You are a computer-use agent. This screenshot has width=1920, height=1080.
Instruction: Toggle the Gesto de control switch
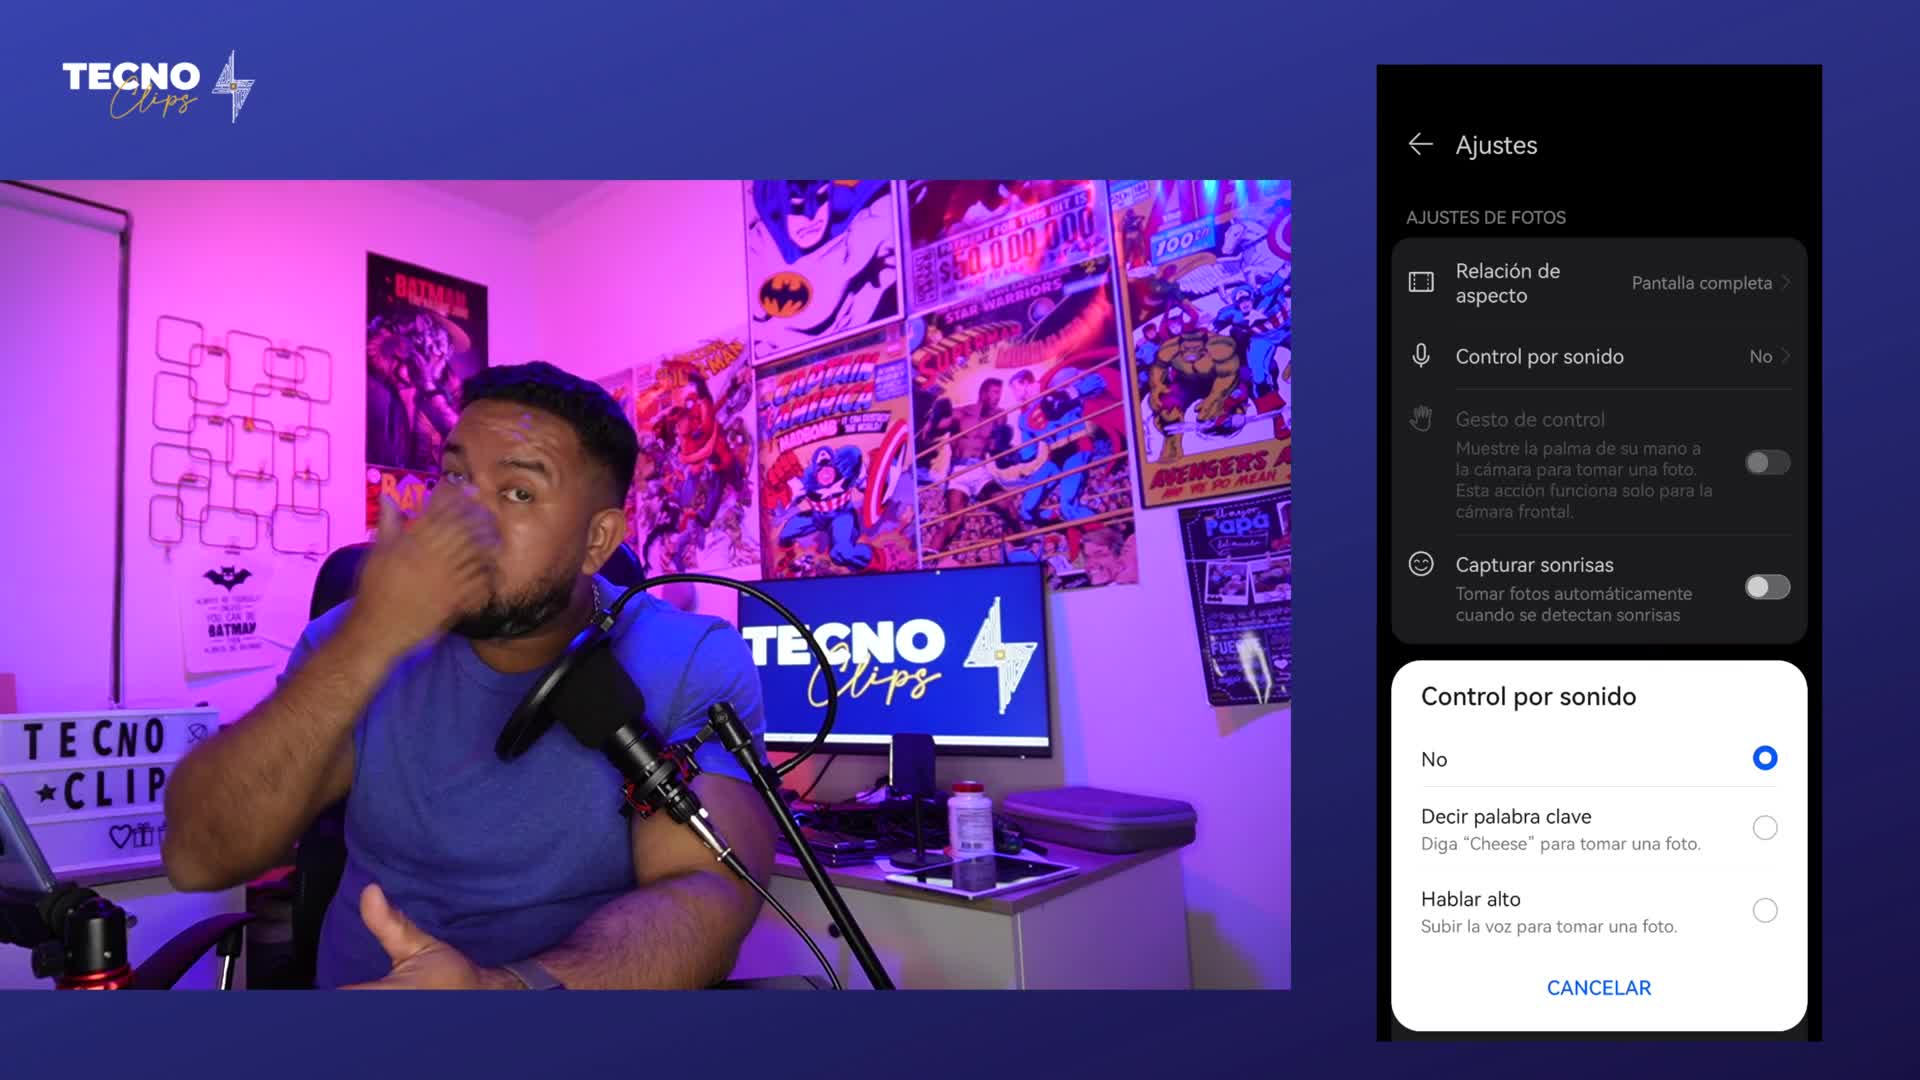pyautogui.click(x=1766, y=463)
